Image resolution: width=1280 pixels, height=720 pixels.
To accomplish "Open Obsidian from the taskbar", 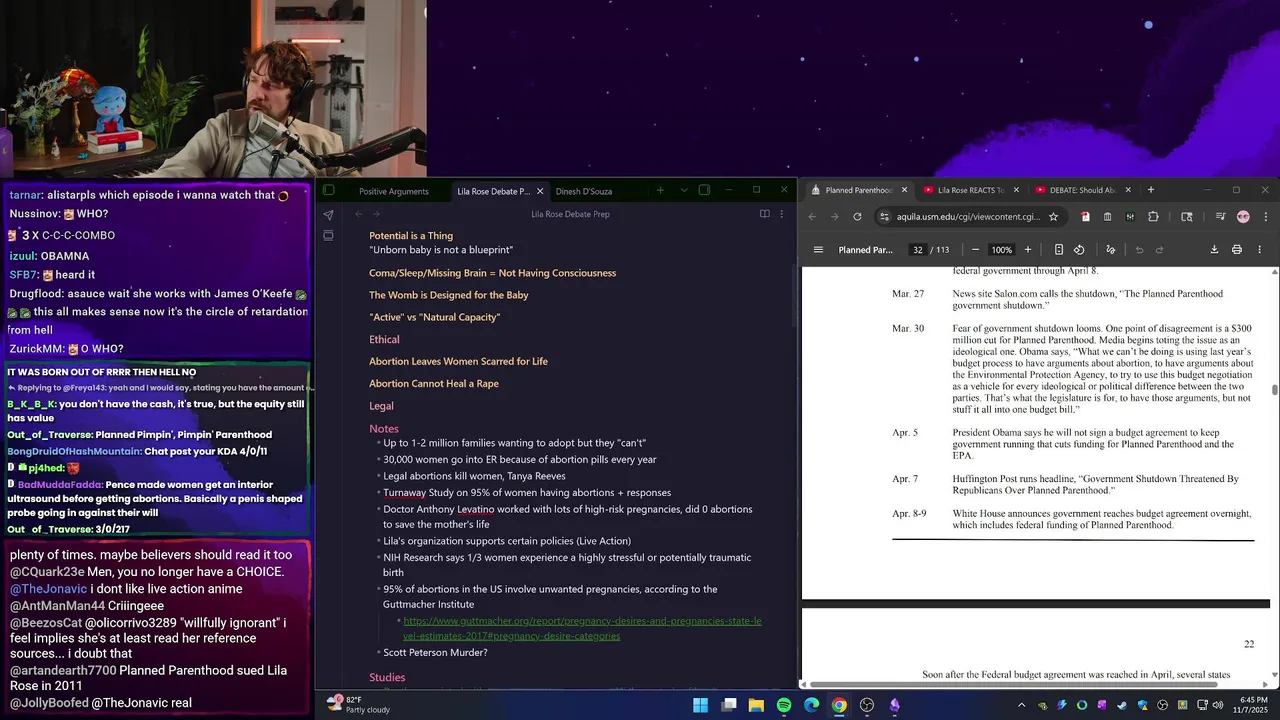I will [895, 705].
